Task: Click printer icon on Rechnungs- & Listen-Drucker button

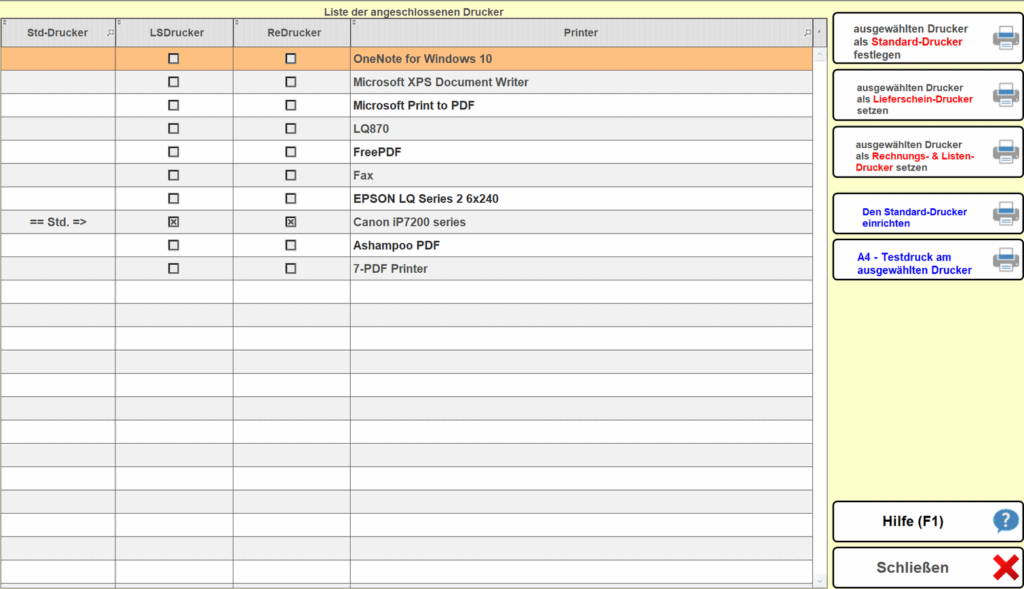Action: (x=1006, y=151)
